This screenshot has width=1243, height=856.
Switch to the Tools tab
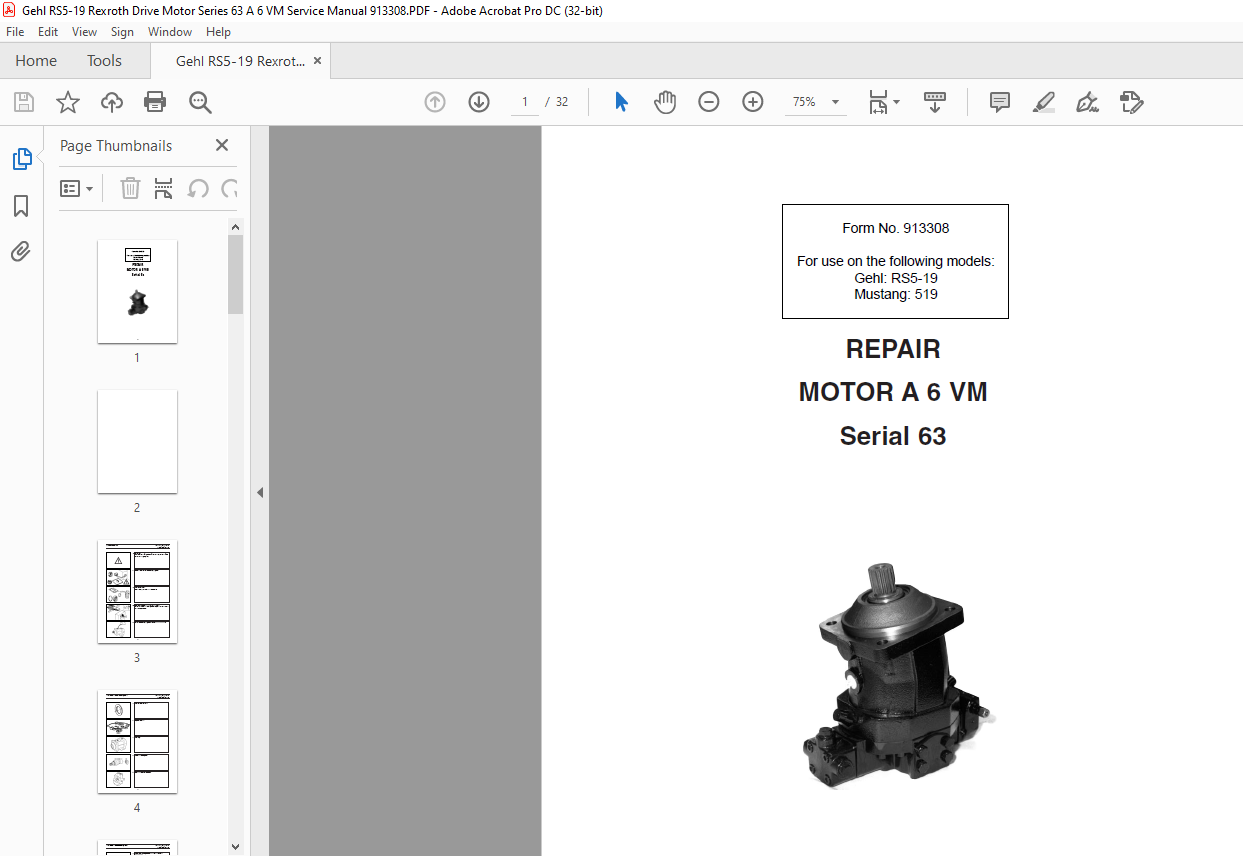click(104, 61)
